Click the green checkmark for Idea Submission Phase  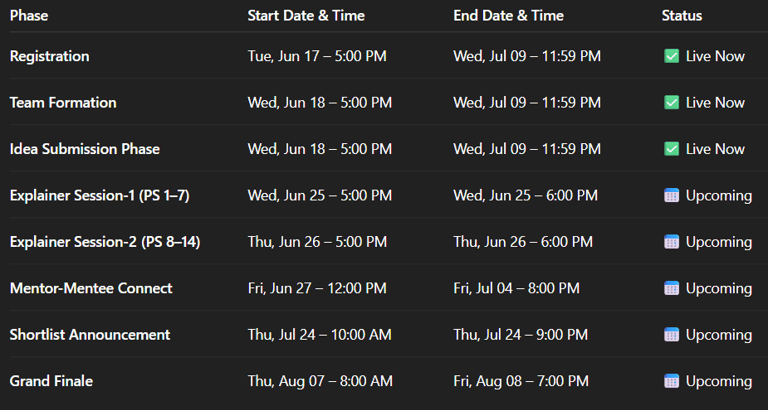671,149
